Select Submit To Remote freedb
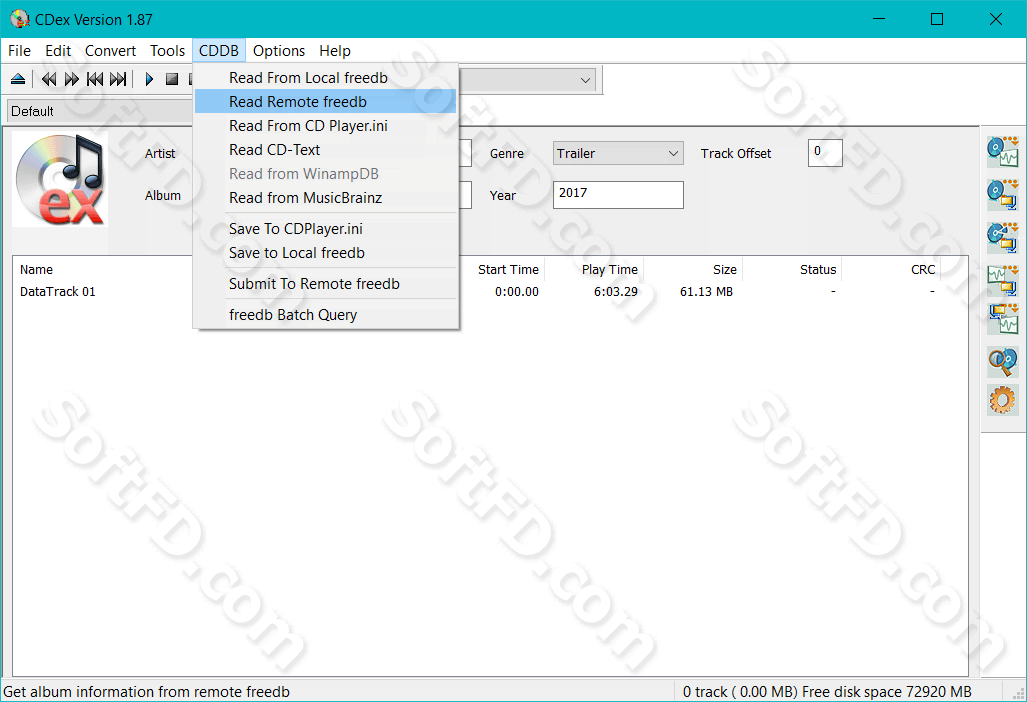The height and width of the screenshot is (702, 1027). 326,284
